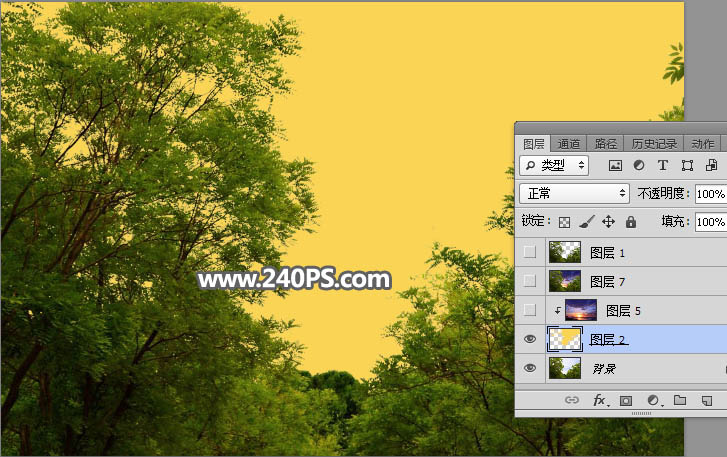This screenshot has width=727, height=457.
Task: Show the 图层 1 layer
Action: pyautogui.click(x=530, y=252)
